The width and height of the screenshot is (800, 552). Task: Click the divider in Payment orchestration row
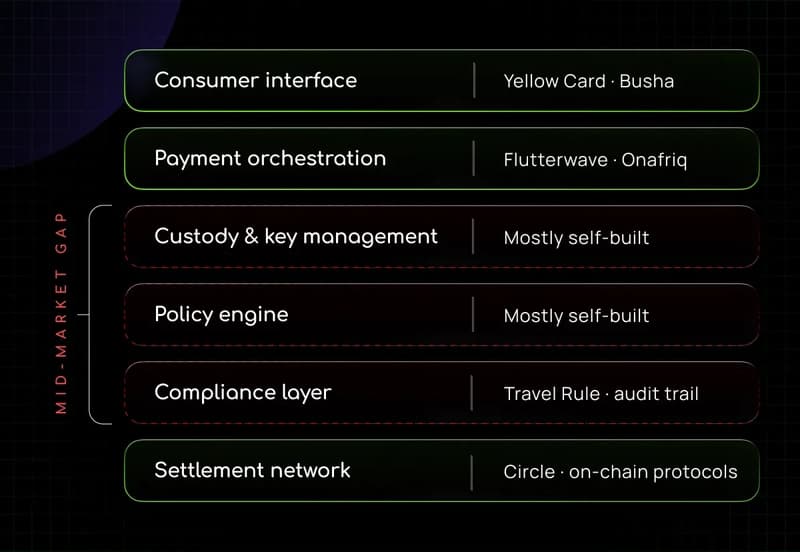click(x=473, y=159)
